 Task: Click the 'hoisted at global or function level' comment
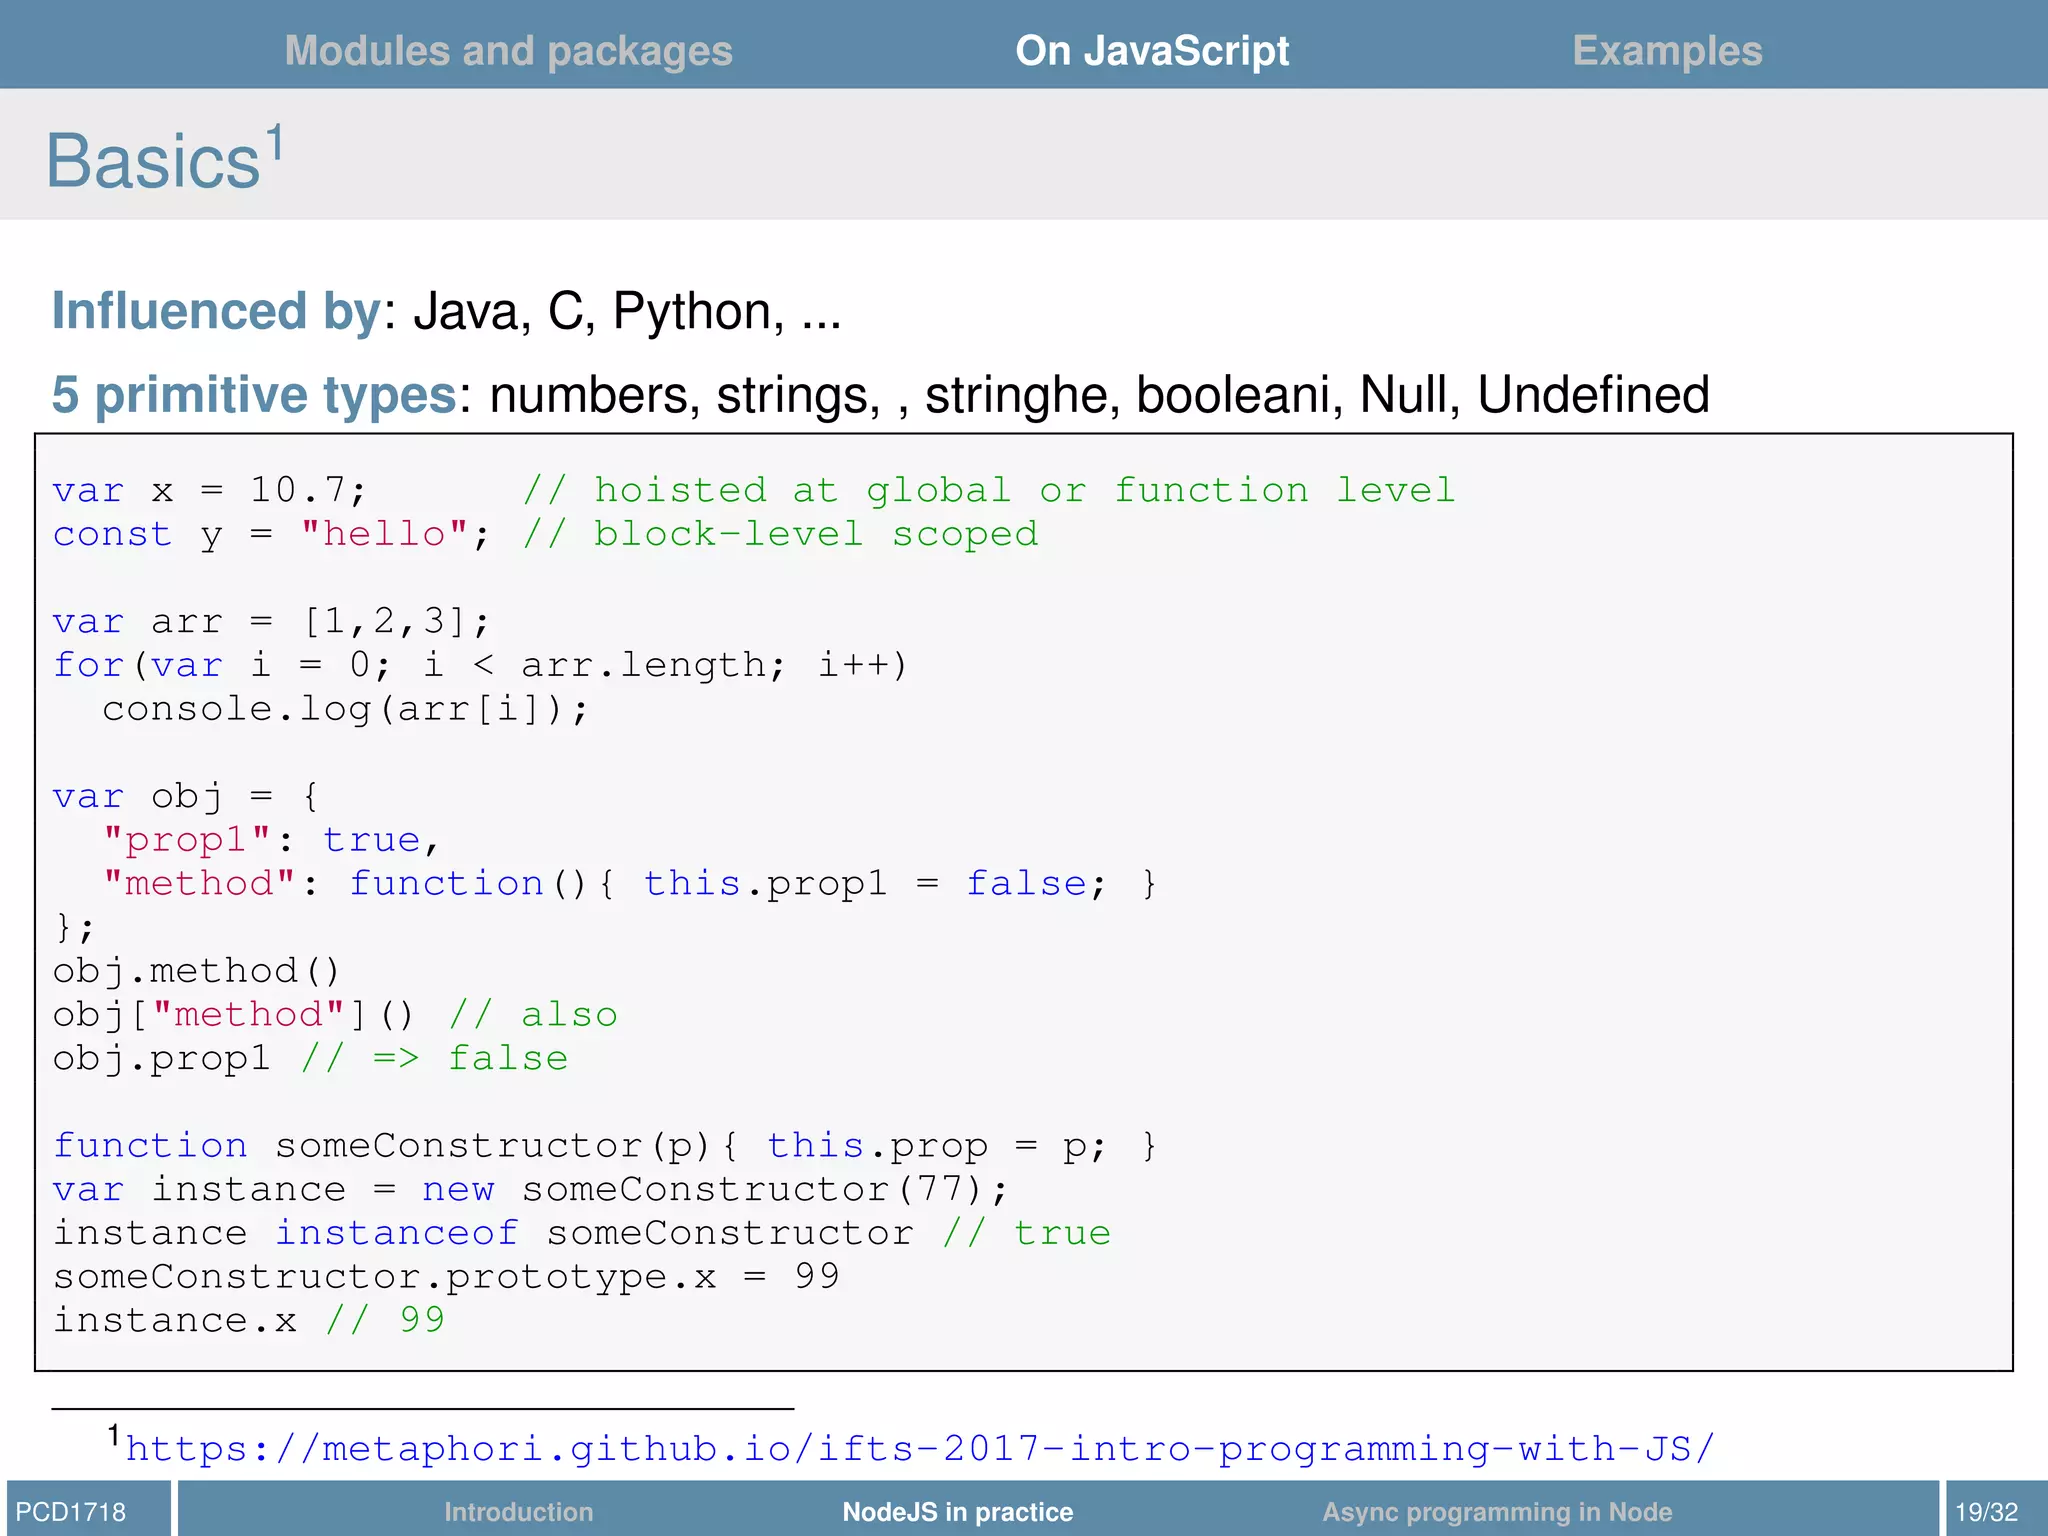coord(989,490)
